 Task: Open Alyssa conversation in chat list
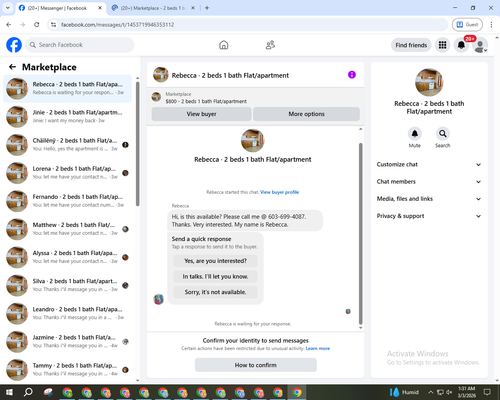[x=67, y=257]
